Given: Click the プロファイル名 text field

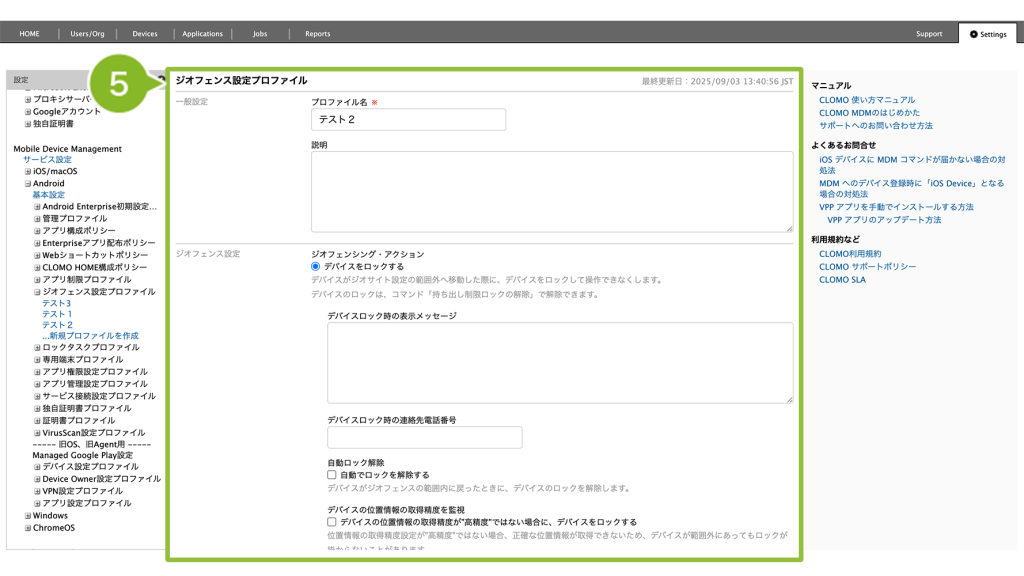Looking at the screenshot, I should pos(408,120).
